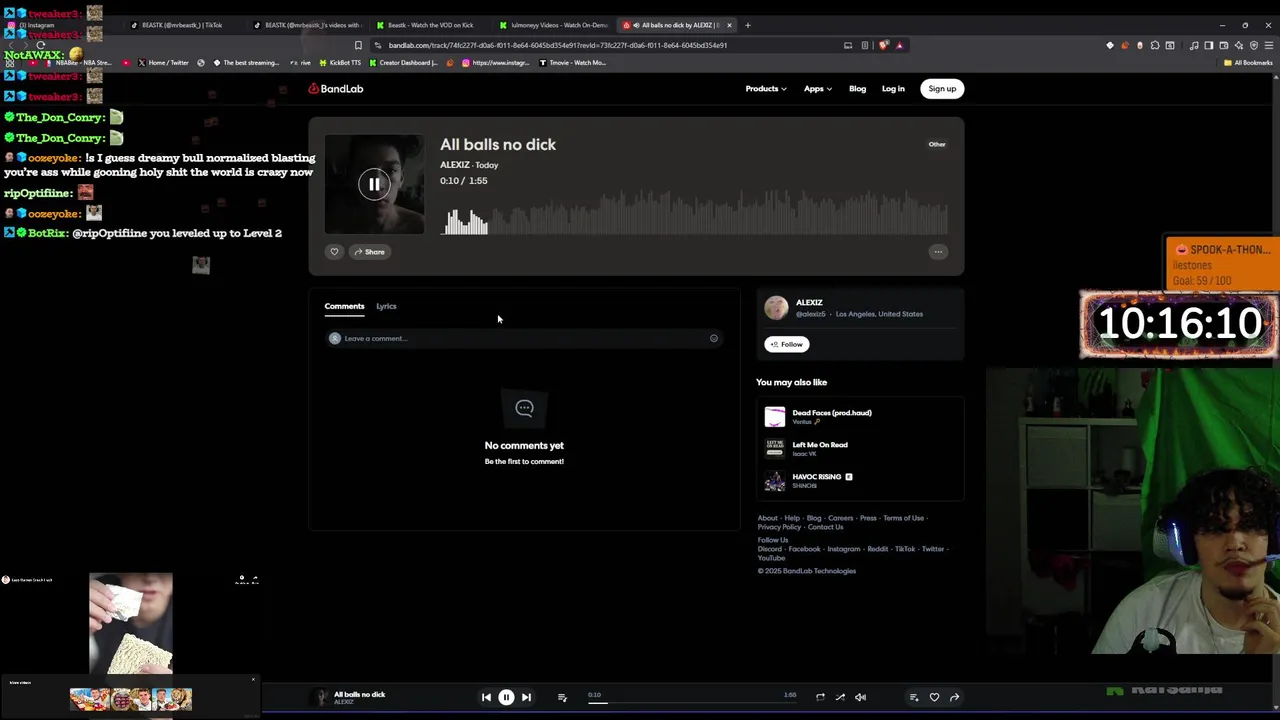The height and width of the screenshot is (720, 1280).
Task: Open the BandLab logo home link
Action: [336, 89]
